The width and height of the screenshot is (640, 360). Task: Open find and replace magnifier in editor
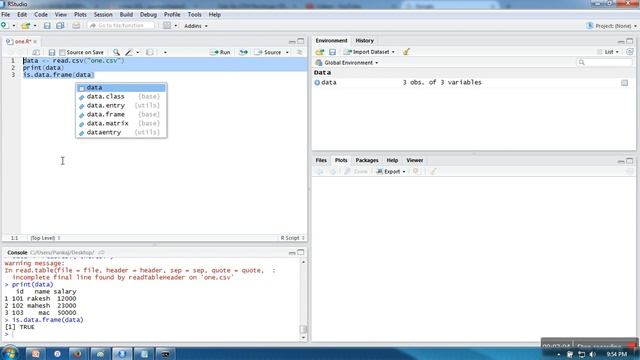[116, 52]
